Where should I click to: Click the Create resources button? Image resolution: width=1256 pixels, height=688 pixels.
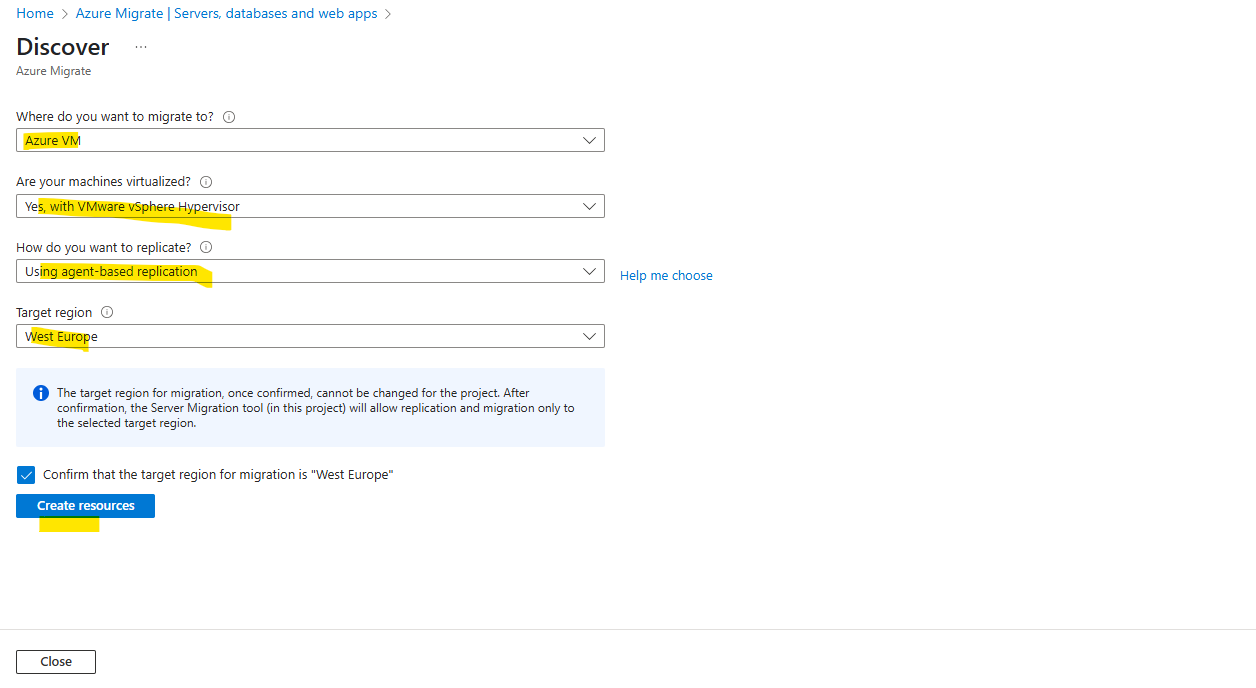[85, 506]
